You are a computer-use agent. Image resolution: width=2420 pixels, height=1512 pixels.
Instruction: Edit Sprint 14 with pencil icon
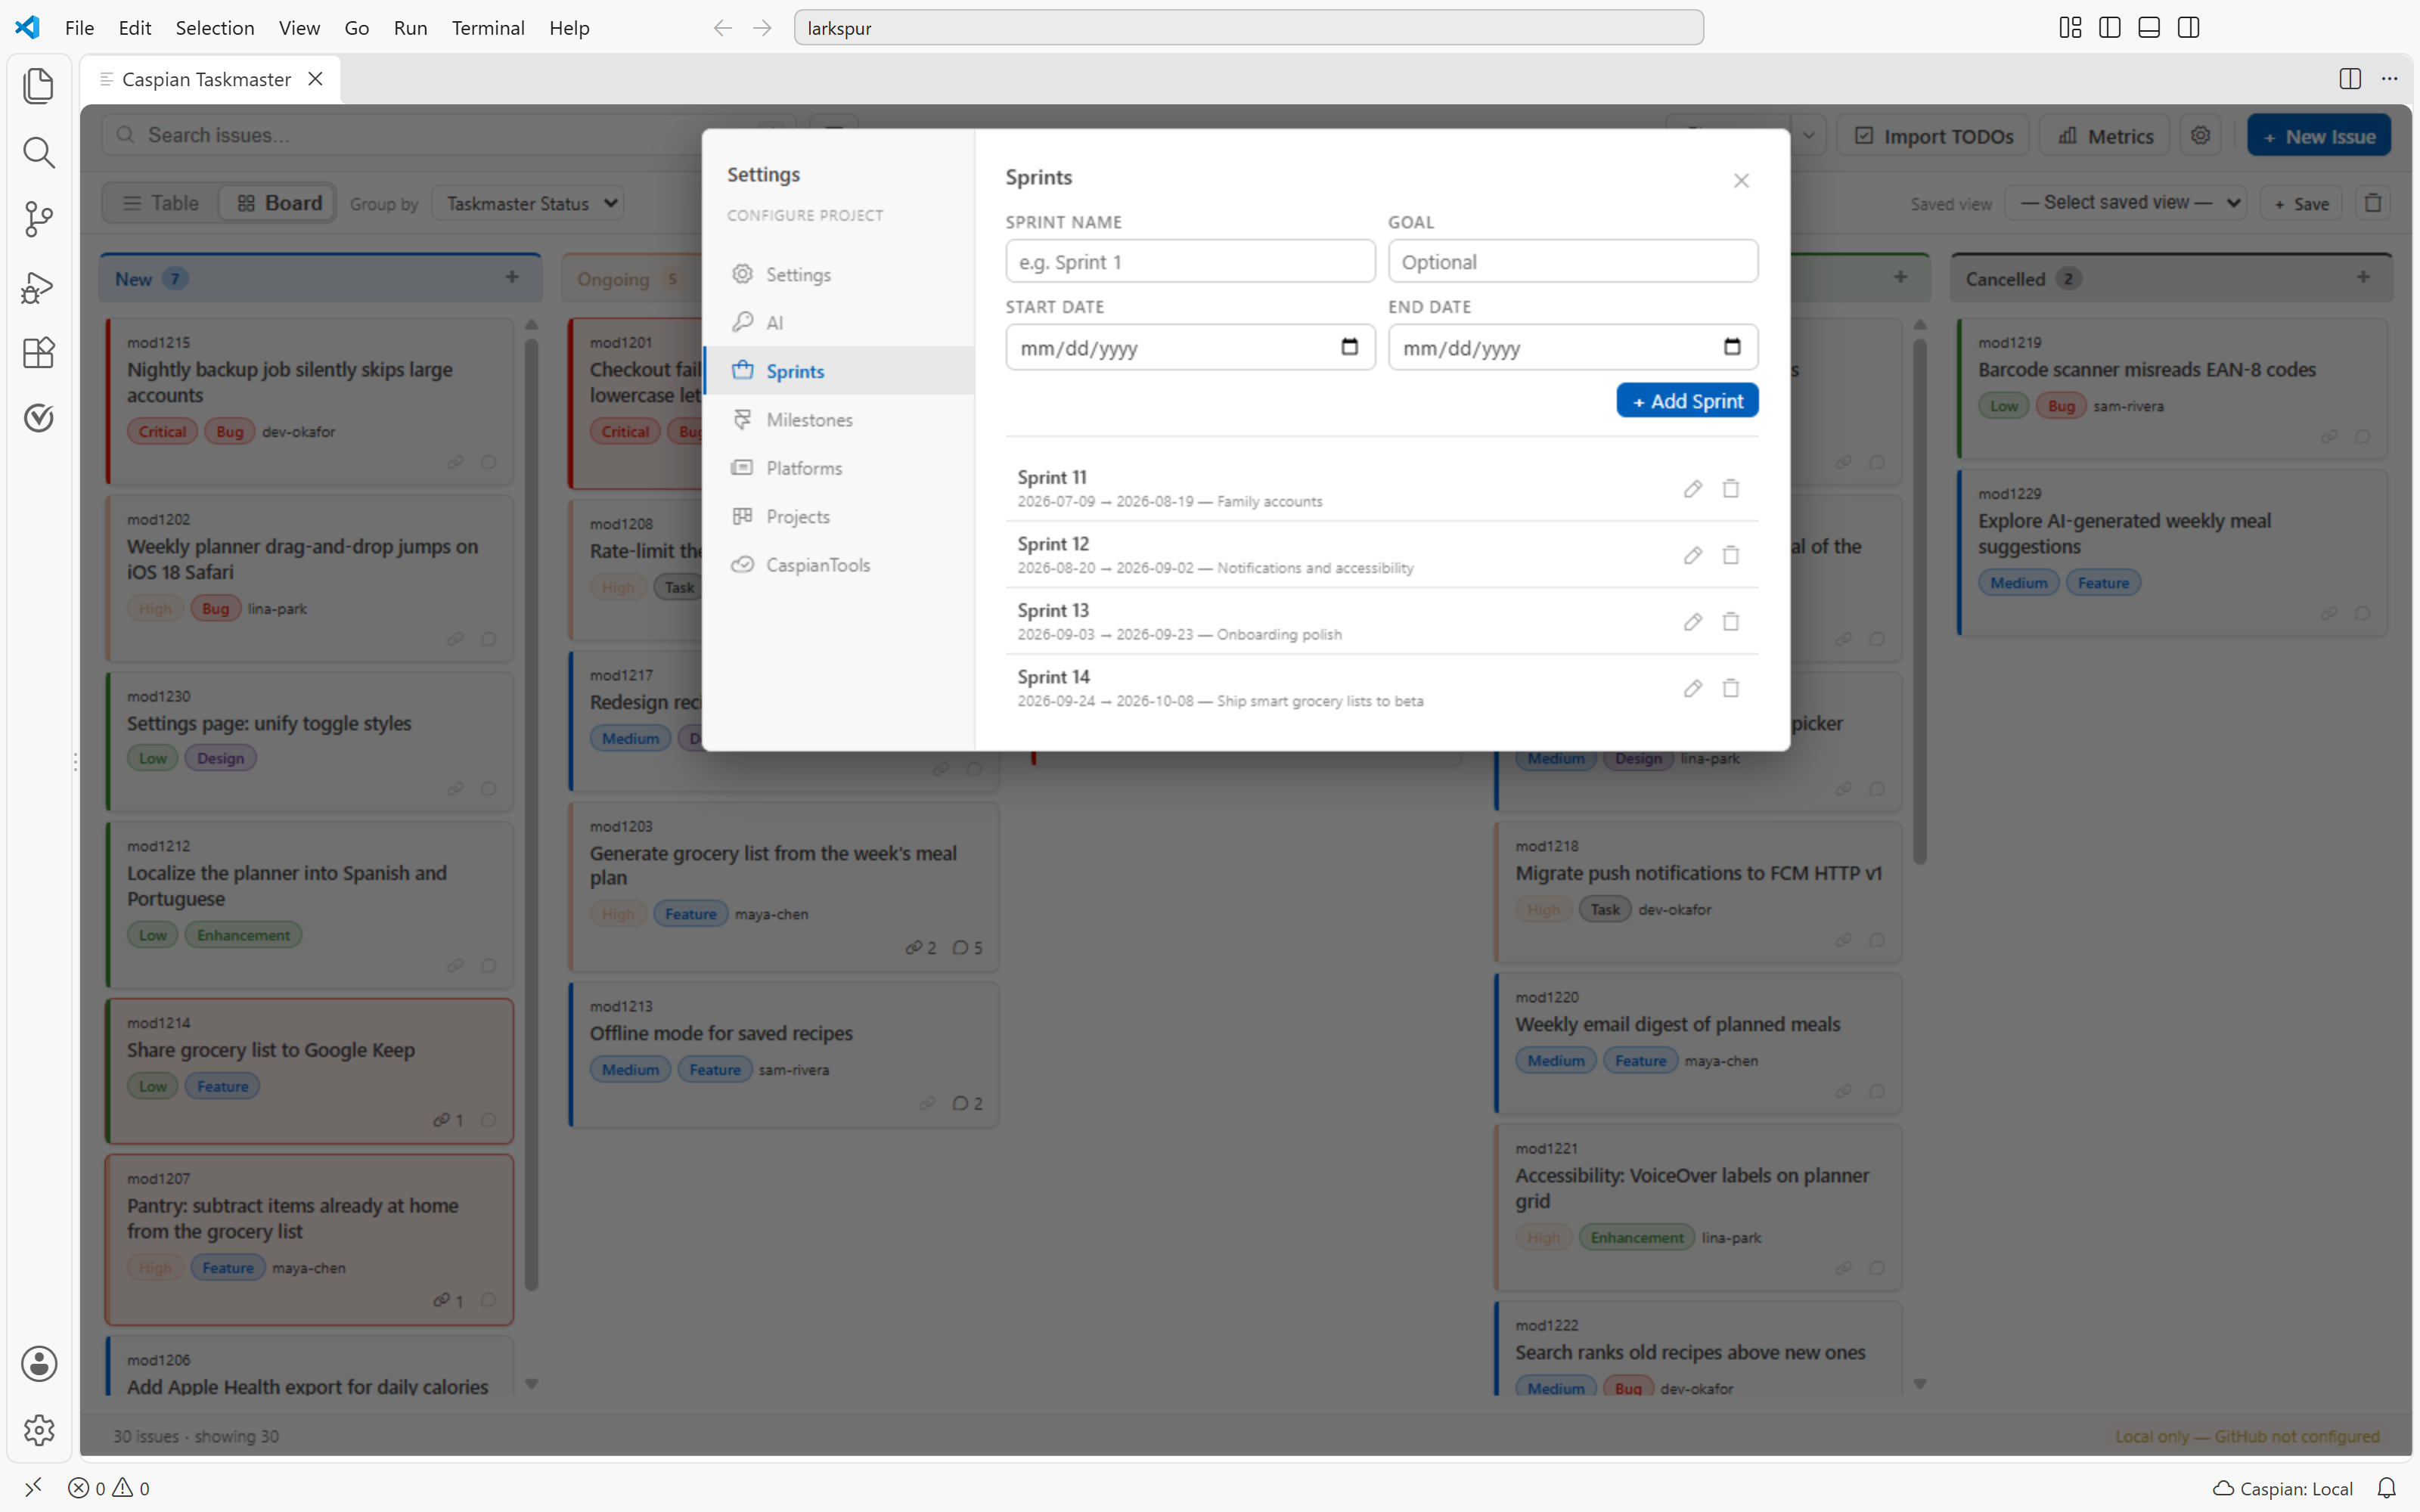tap(1692, 688)
